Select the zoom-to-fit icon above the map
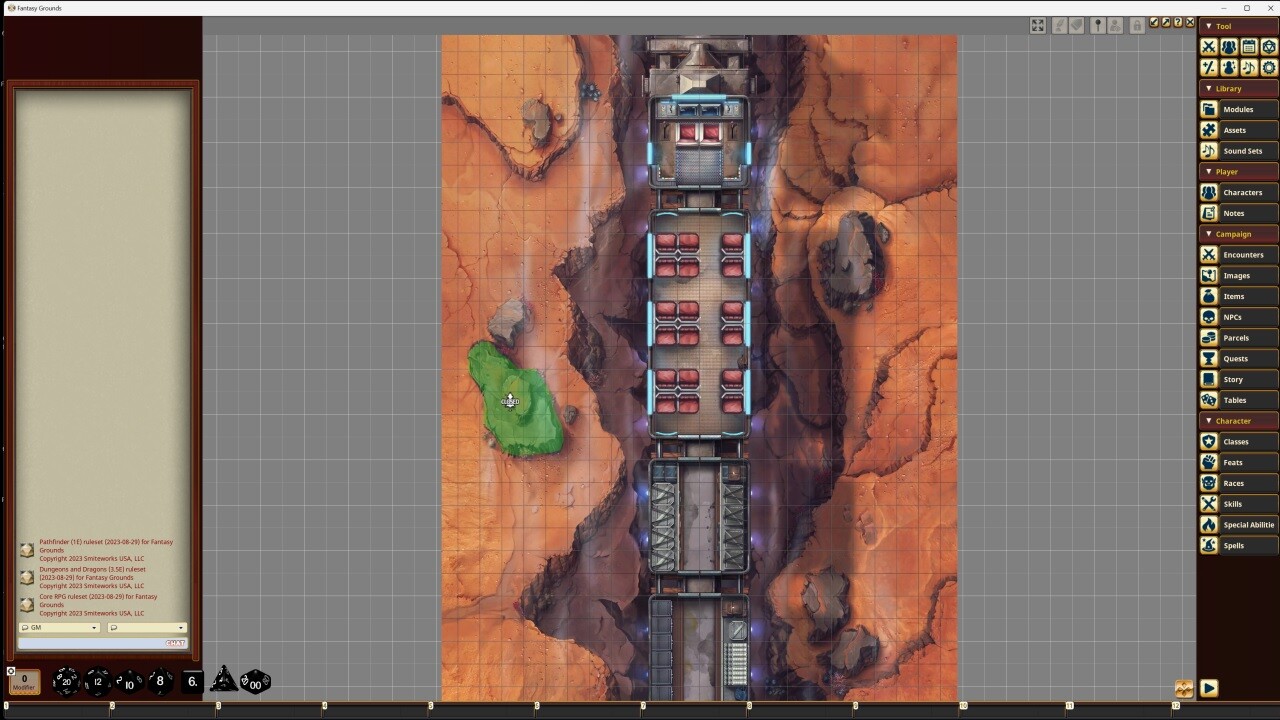 tap(1037, 25)
